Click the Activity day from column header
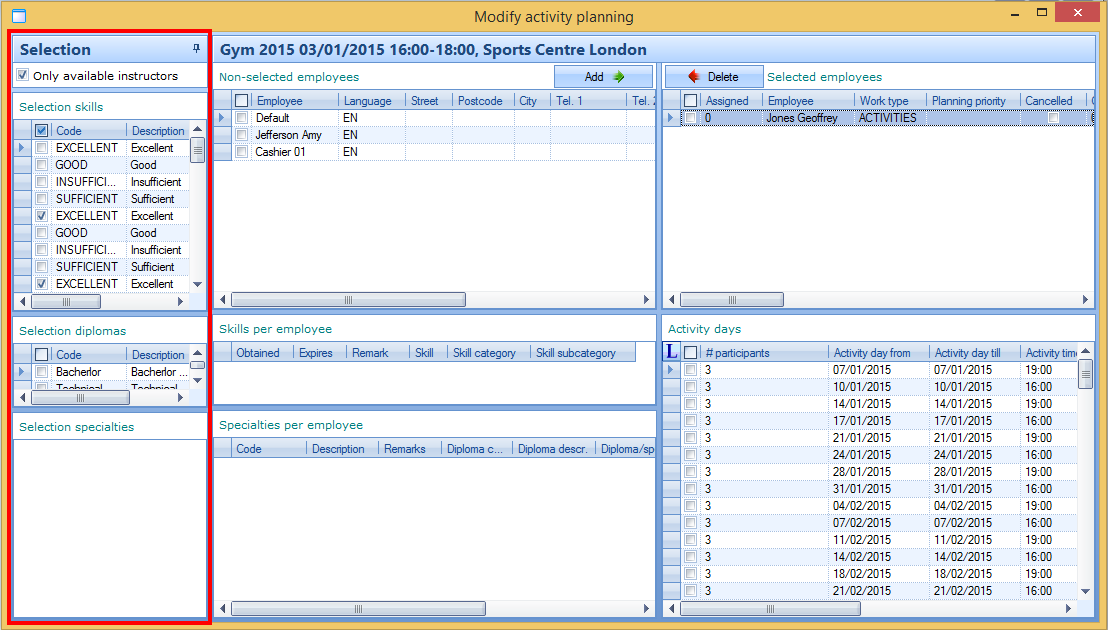Screen dimensions: 1108x630 tap(872, 353)
